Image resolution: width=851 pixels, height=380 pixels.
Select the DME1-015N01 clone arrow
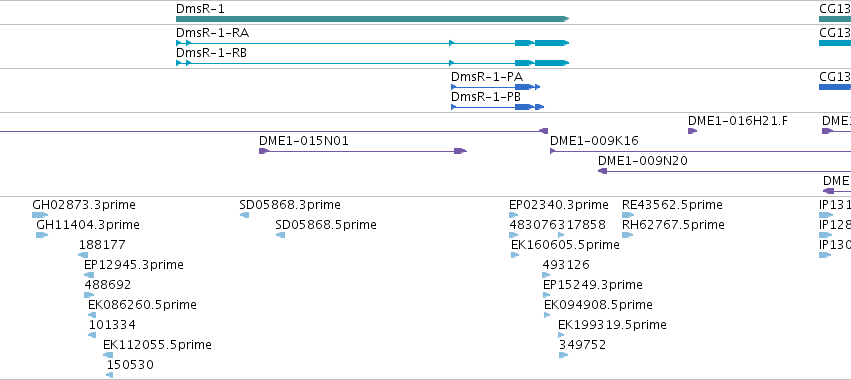pyautogui.click(x=363, y=151)
